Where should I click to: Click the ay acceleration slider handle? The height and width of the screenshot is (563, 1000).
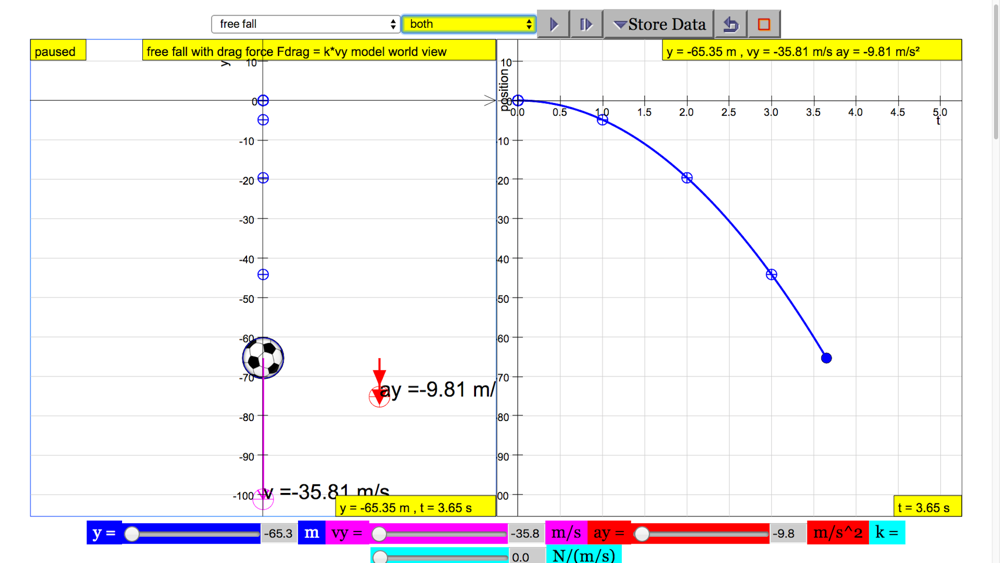642,534
